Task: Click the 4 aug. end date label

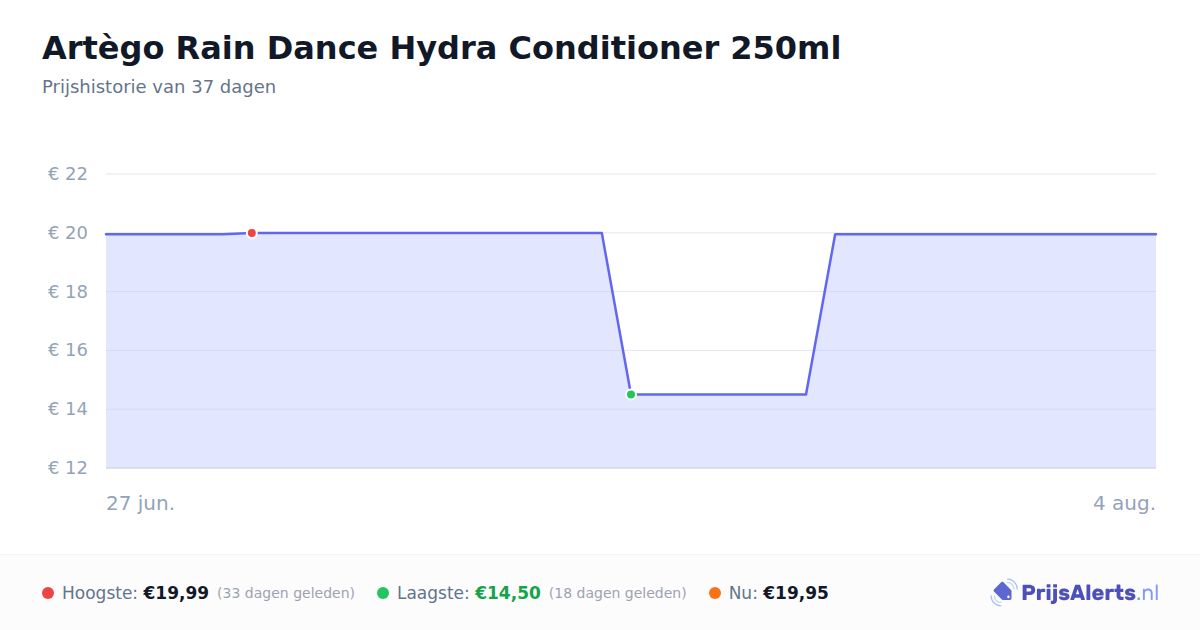Action: point(1124,503)
